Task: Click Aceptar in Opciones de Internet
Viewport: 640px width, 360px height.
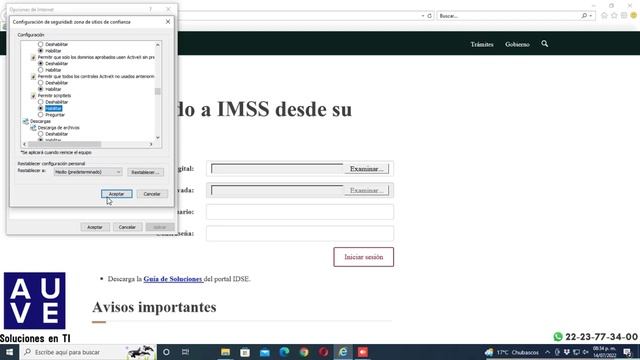Action: coord(95,227)
